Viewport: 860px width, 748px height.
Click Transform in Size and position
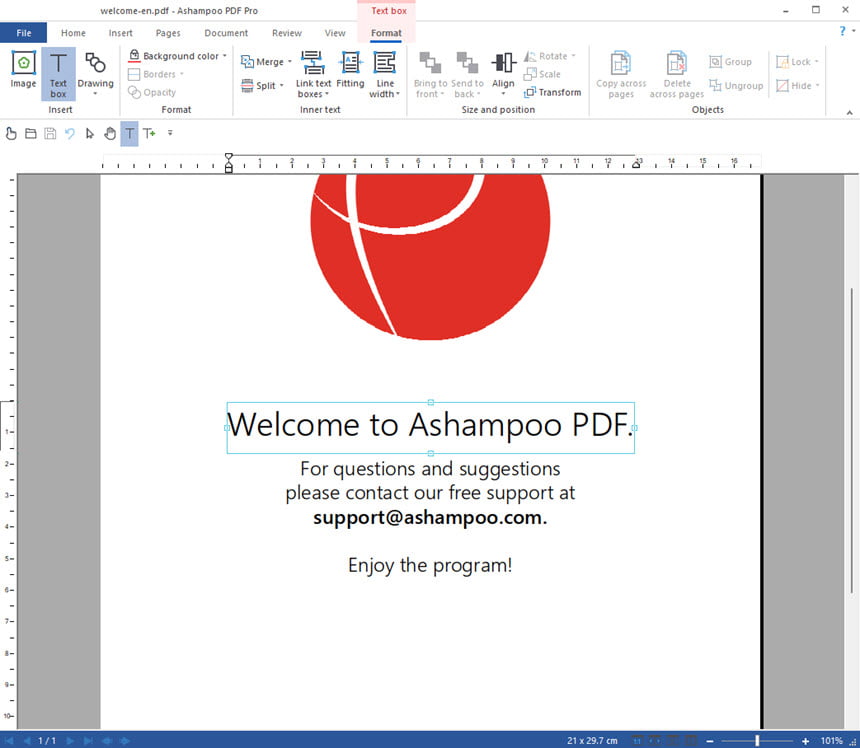coord(552,92)
